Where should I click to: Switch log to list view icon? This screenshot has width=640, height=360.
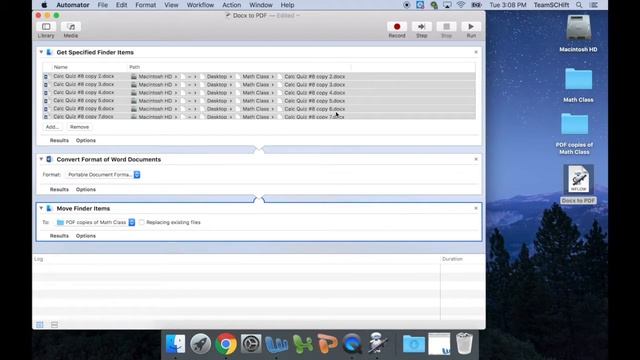click(40, 325)
